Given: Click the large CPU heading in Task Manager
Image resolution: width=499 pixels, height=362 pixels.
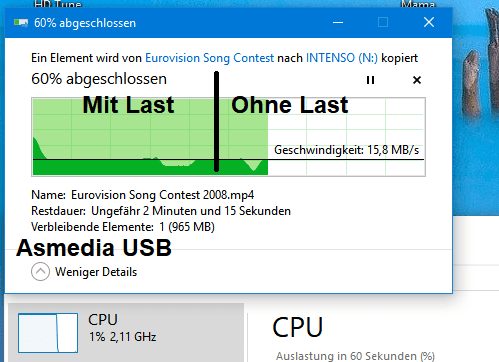Looking at the screenshot, I should 298,327.
